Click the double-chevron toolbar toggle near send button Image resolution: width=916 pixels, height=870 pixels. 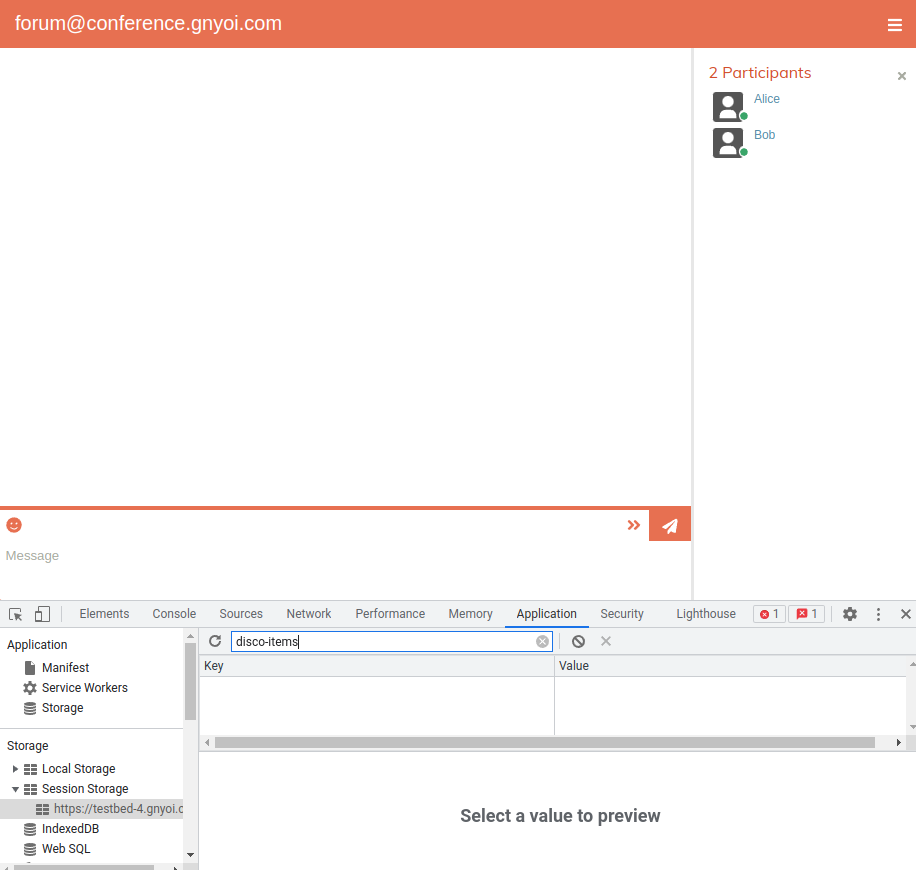pyautogui.click(x=633, y=524)
